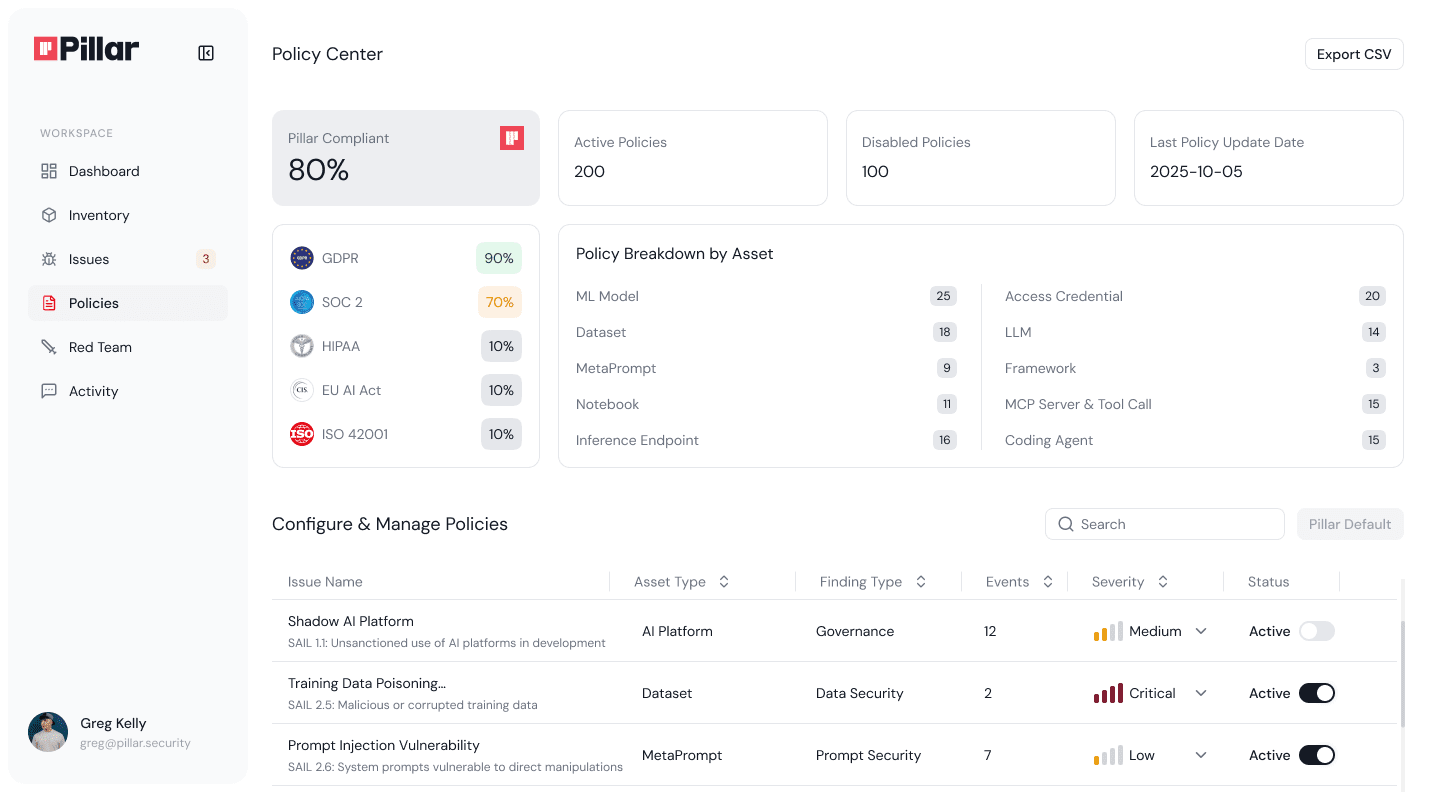Sort by Asset Type column arrows
Screen dimensions: 1440x792
(x=724, y=582)
